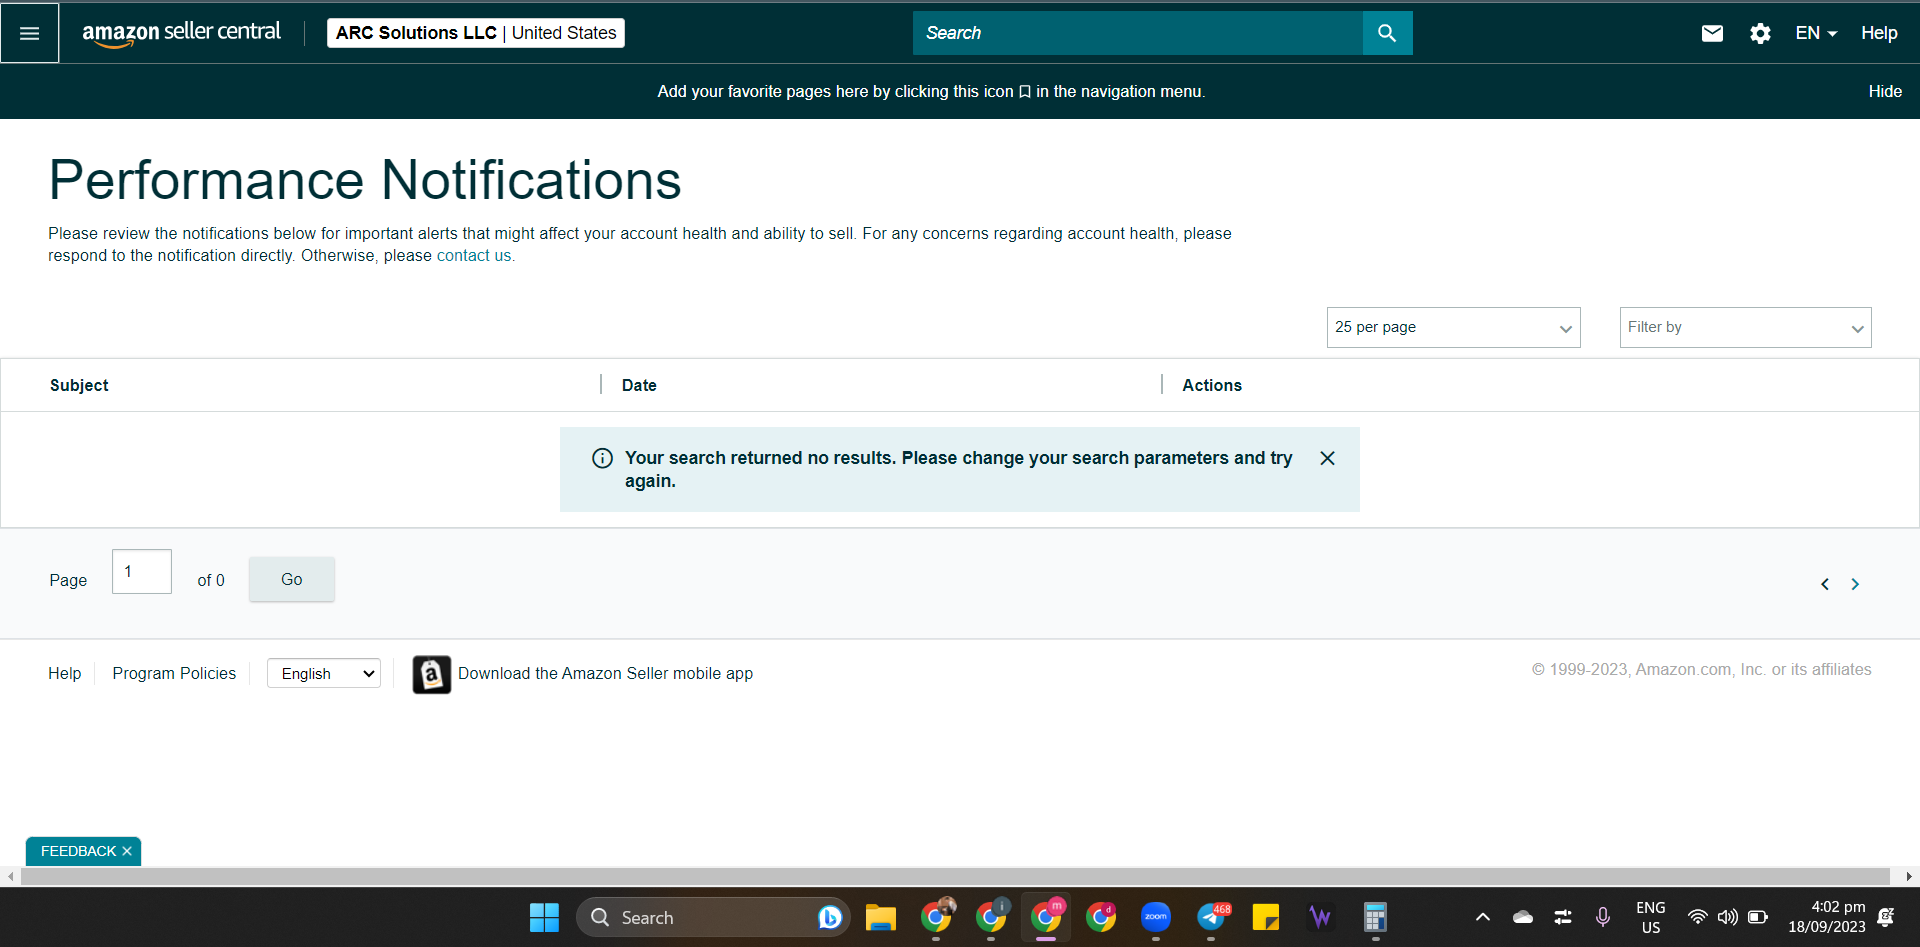Screen dimensions: 1920x947
Task: Click the ENG US input language indicator
Action: [x=1651, y=917]
